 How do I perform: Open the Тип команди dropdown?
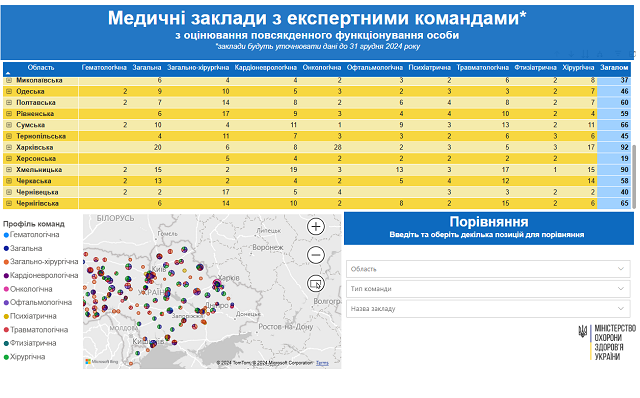[x=488, y=289]
